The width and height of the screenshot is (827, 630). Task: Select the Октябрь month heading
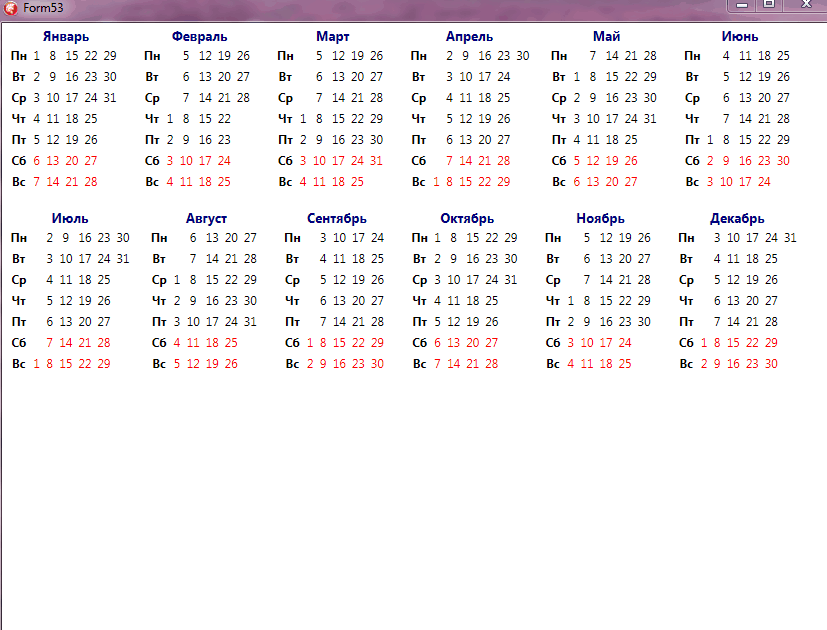(x=465, y=219)
